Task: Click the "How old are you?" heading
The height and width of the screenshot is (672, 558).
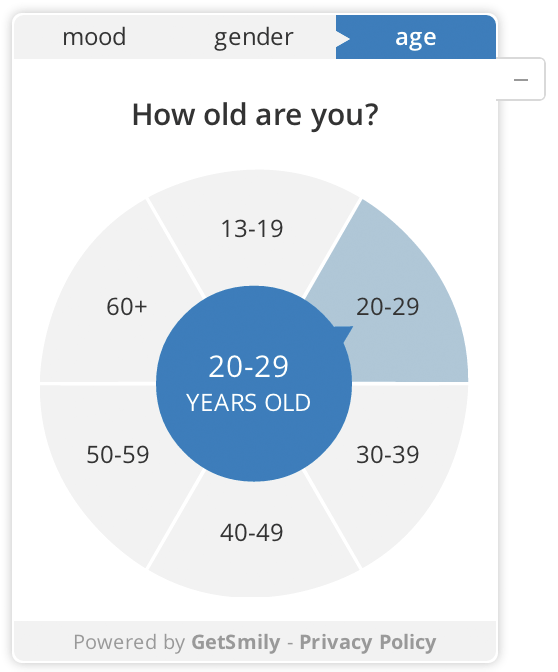Action: [x=255, y=115]
